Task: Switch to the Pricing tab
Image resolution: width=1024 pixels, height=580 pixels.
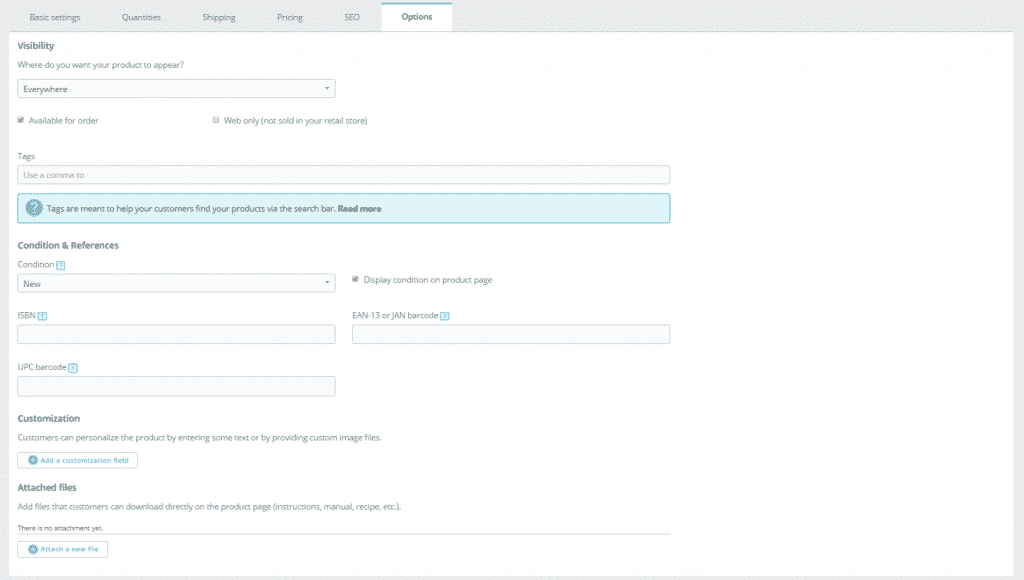Action: coord(289,16)
